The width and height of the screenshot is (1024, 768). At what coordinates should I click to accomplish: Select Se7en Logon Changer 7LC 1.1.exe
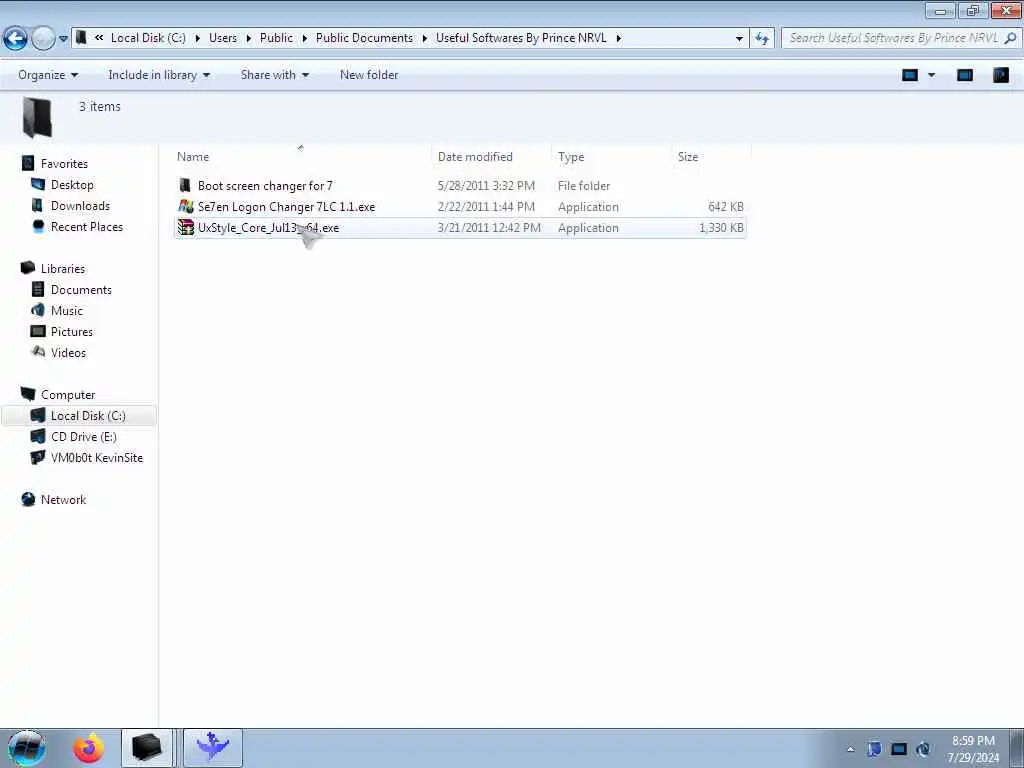pos(286,207)
